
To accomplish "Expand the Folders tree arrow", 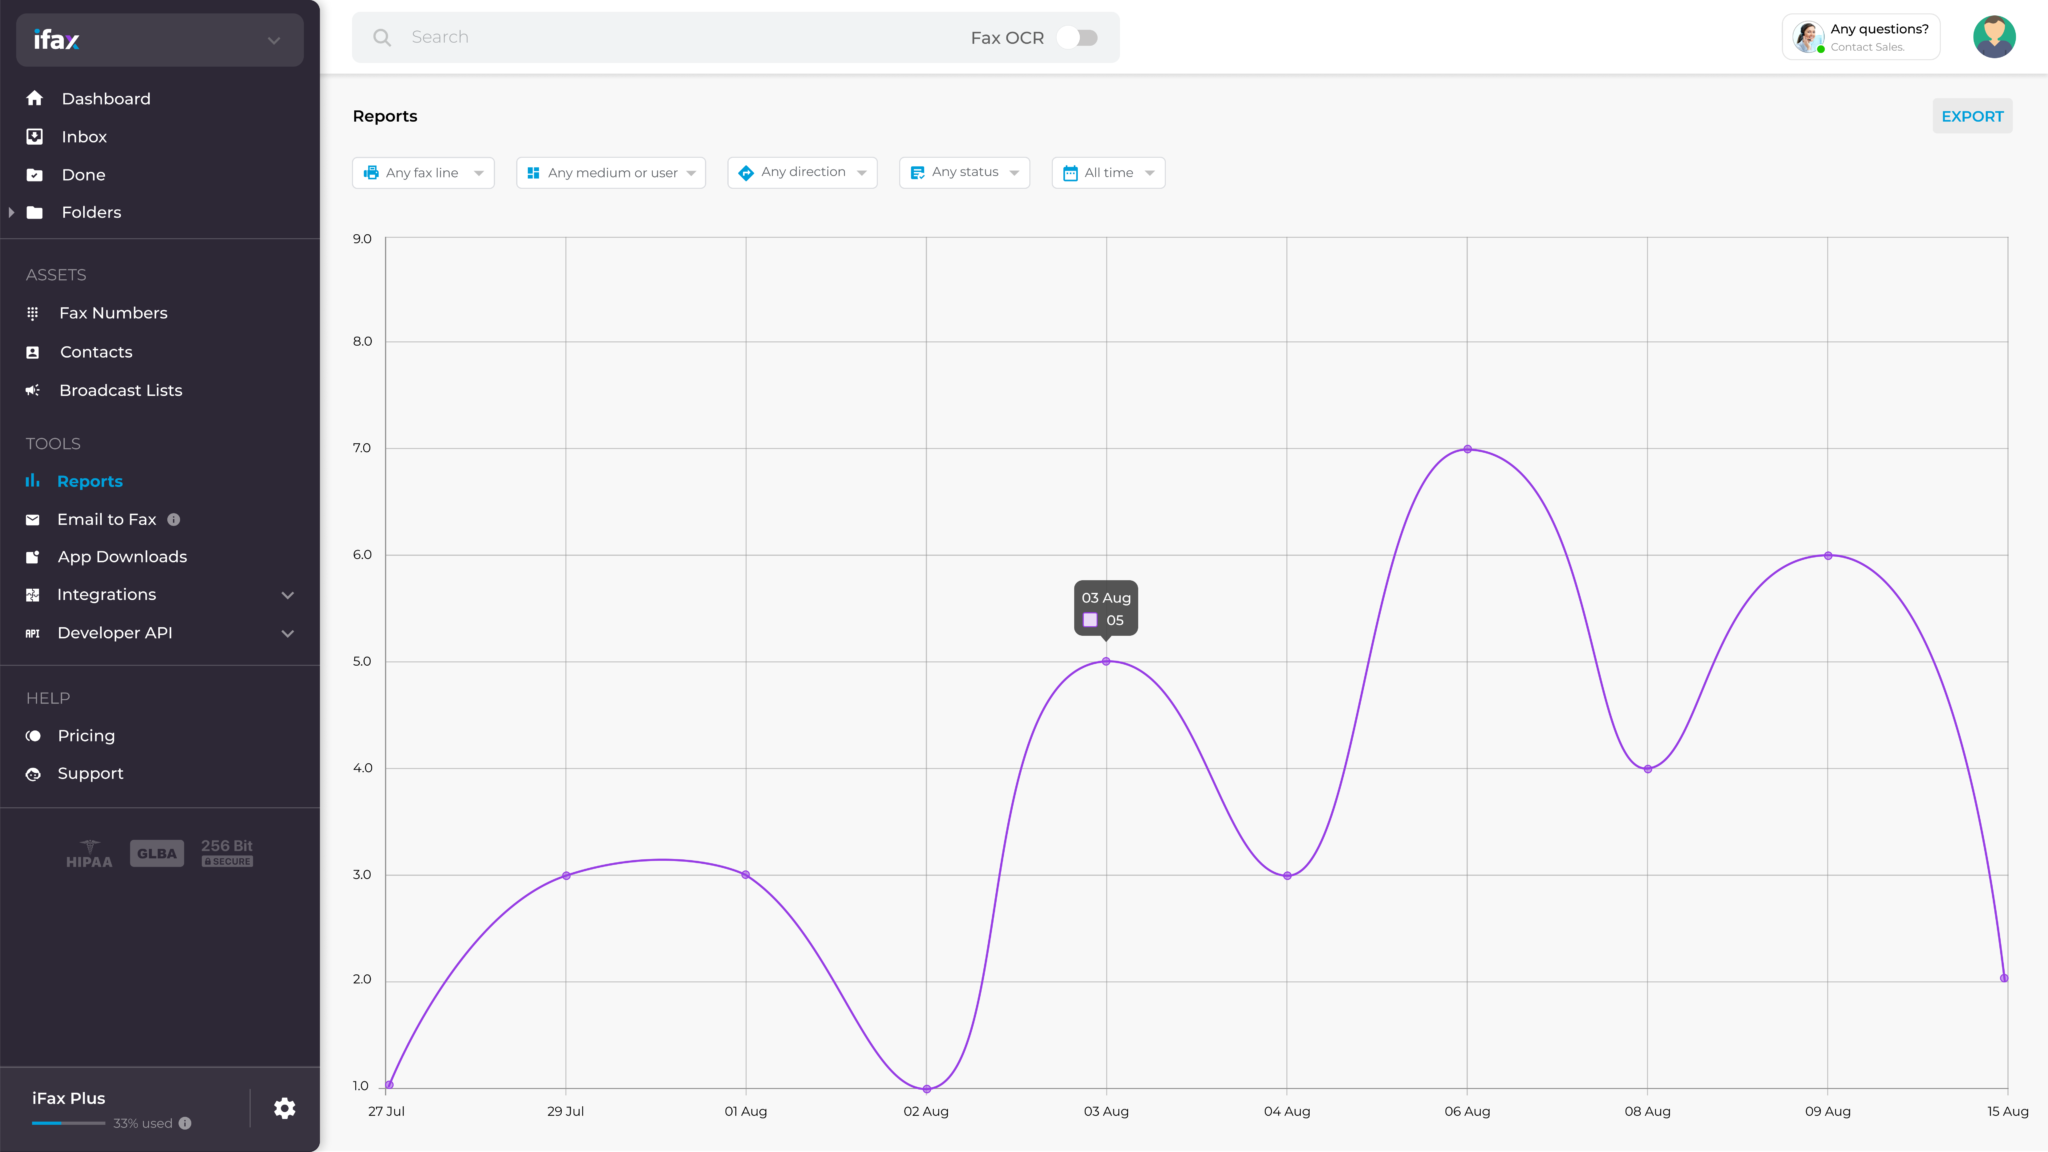I will (11, 212).
